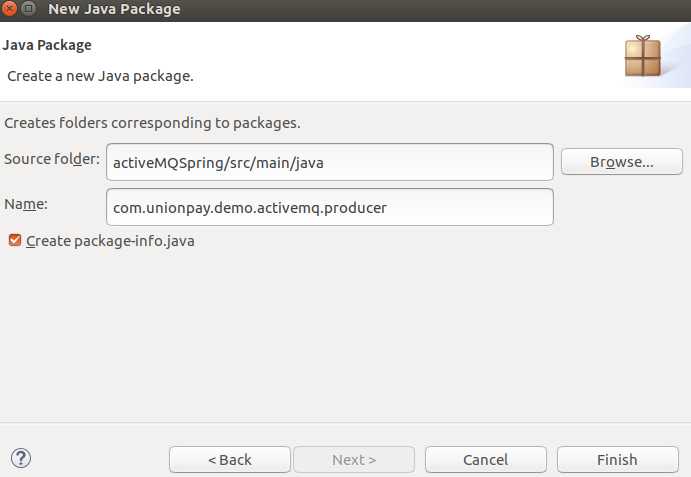Click the 'Create a new Java package.' description

[100, 75]
